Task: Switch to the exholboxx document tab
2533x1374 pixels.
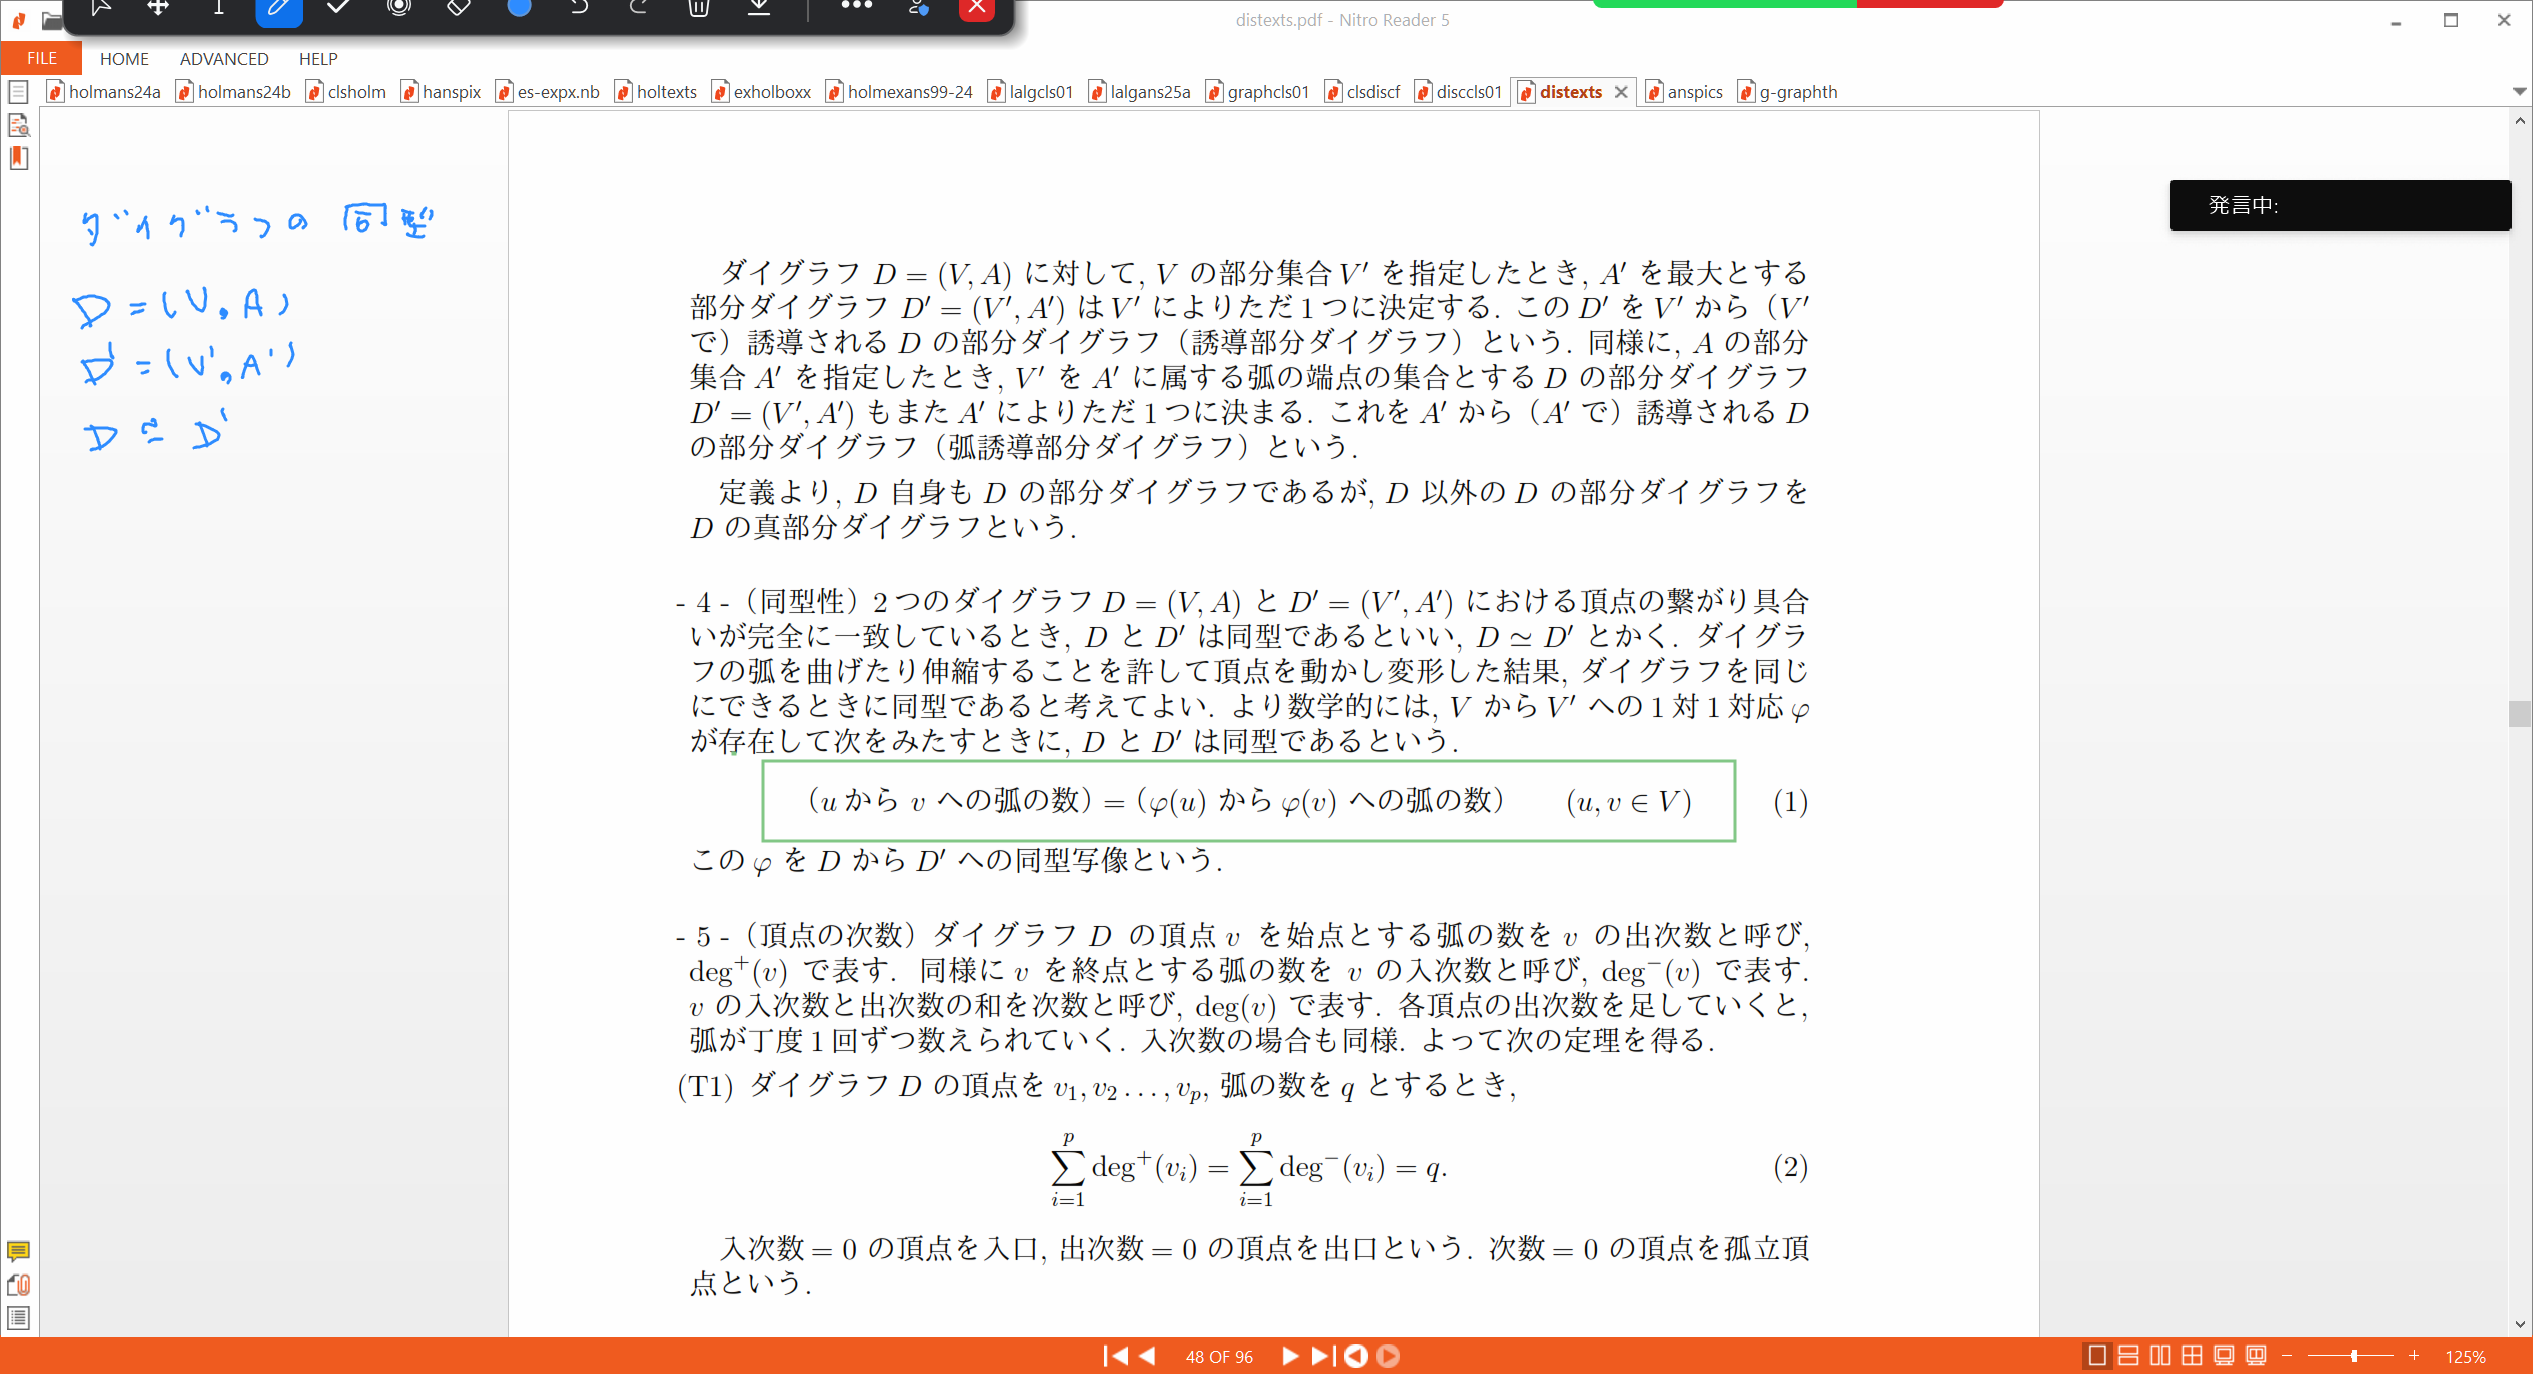Action: (x=762, y=92)
